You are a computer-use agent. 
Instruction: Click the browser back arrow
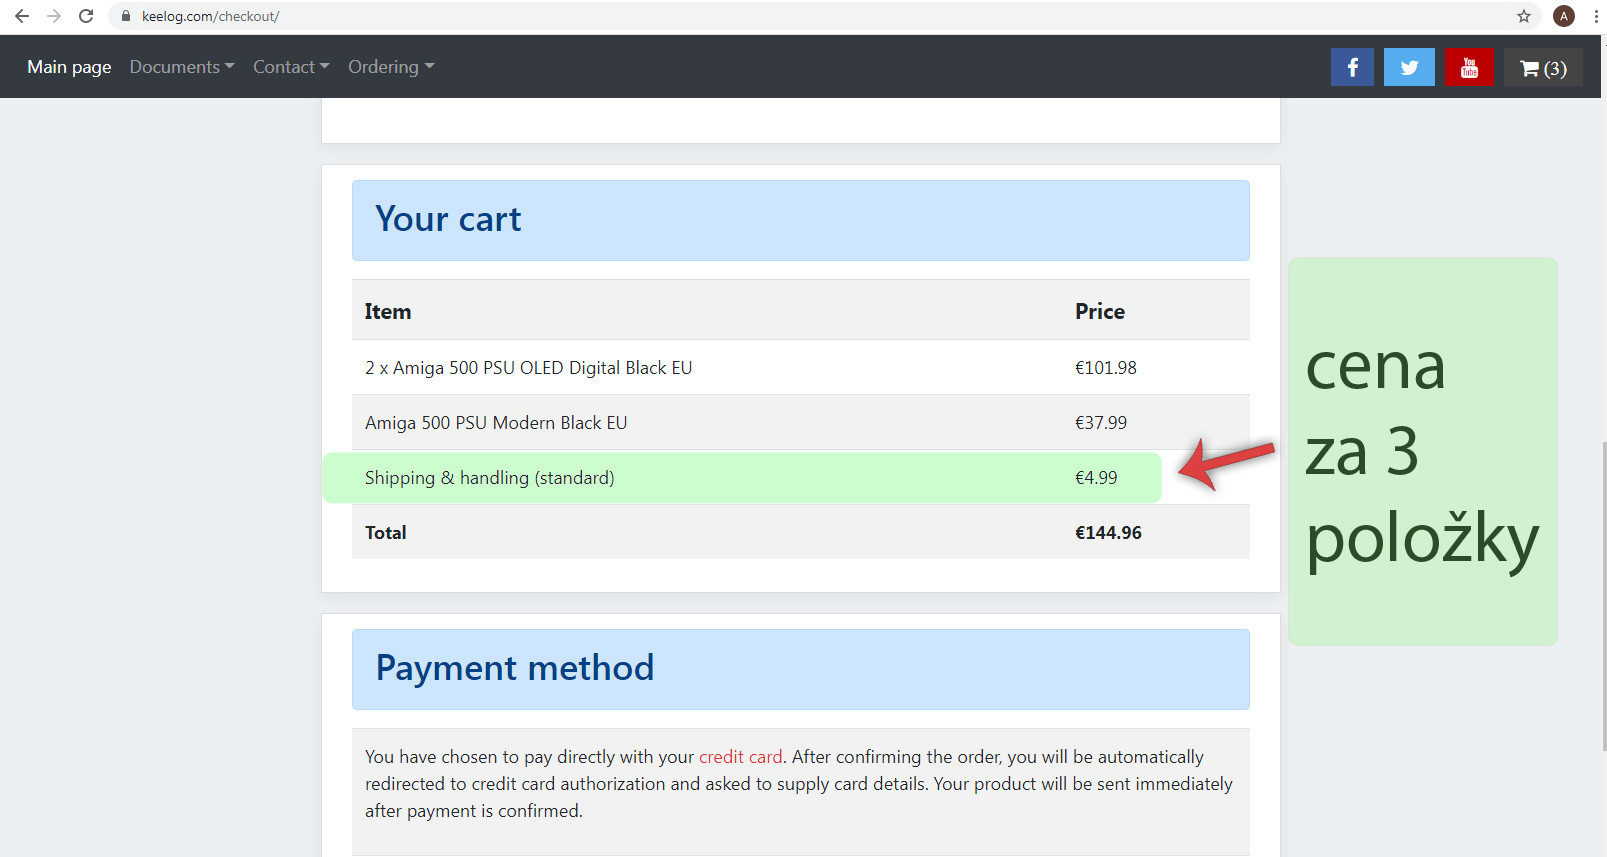pos(22,16)
